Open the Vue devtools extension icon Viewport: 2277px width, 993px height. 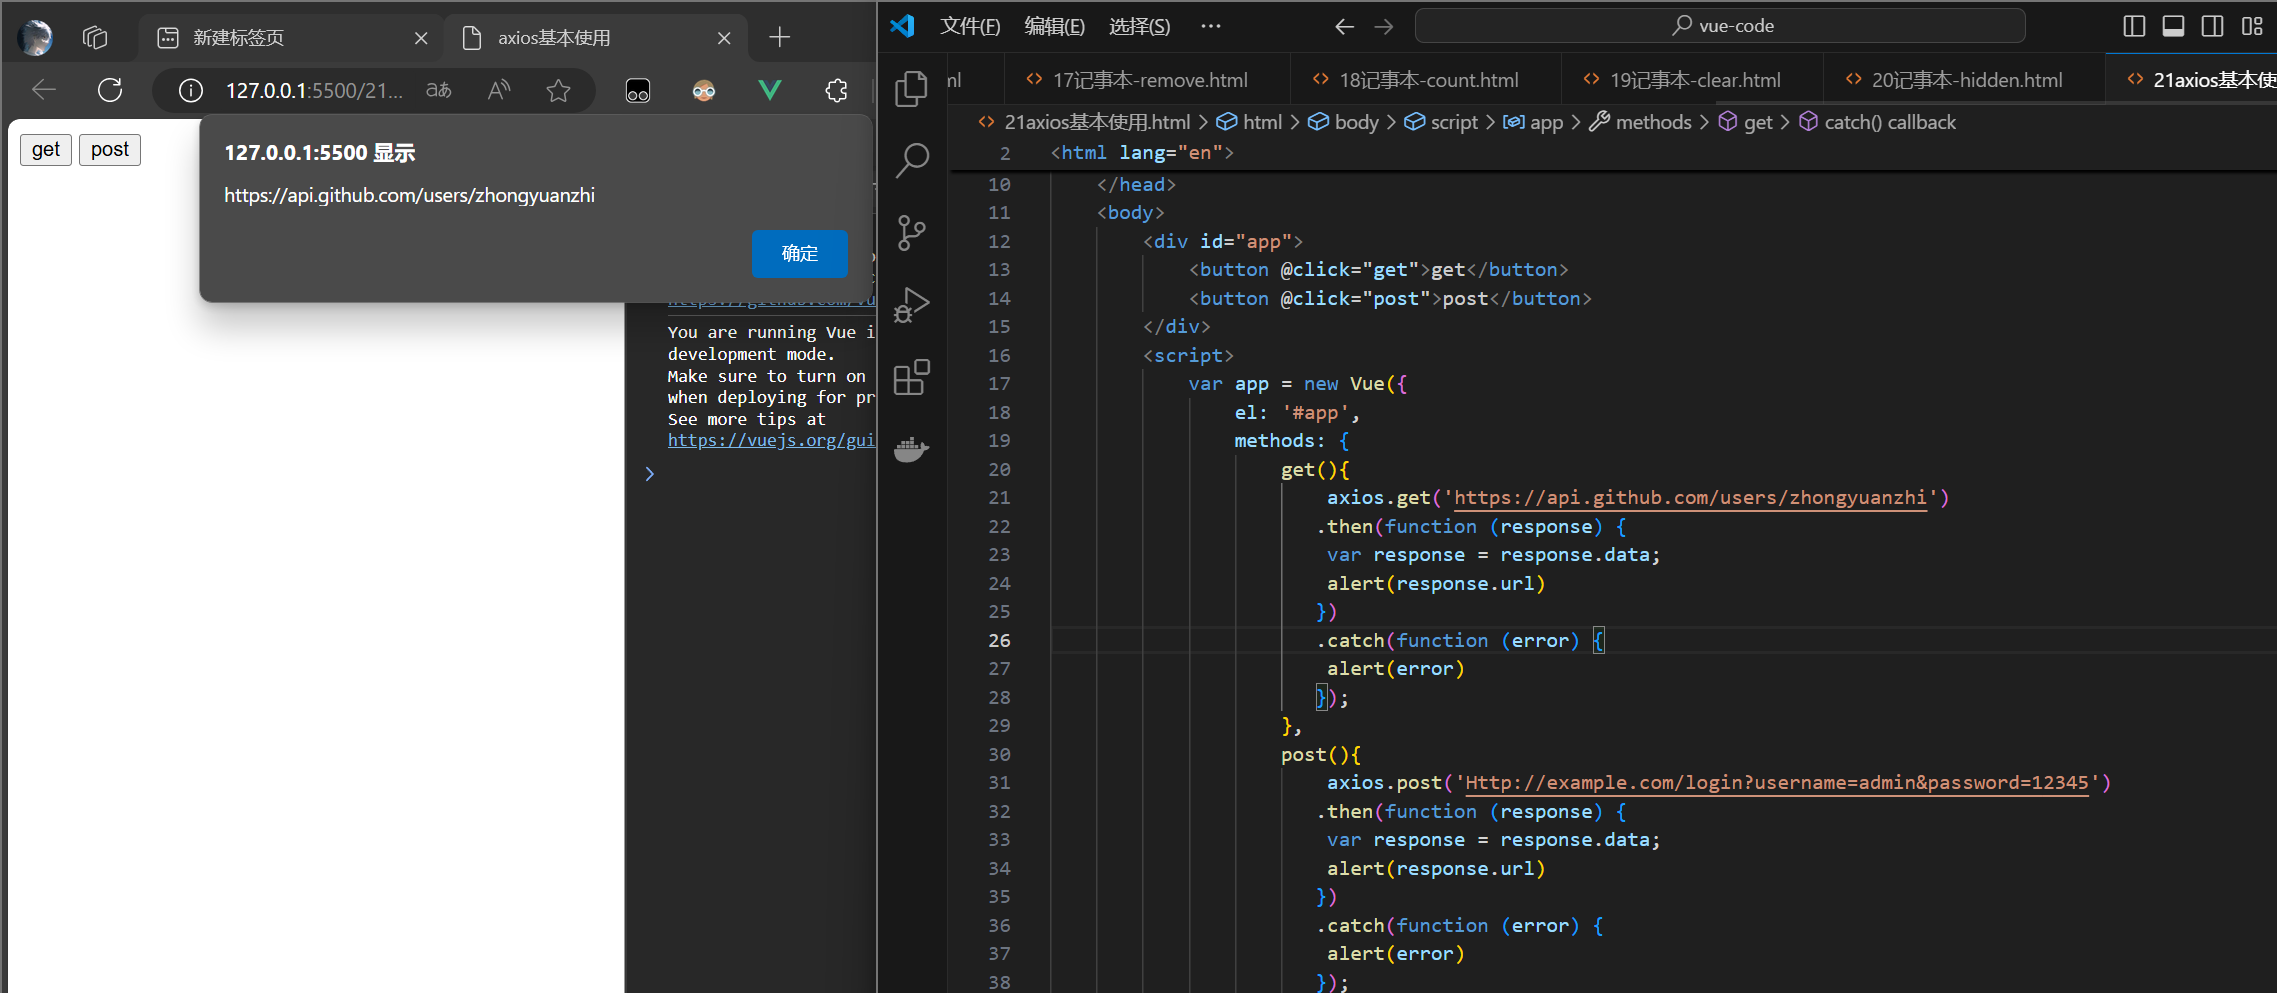(x=770, y=91)
